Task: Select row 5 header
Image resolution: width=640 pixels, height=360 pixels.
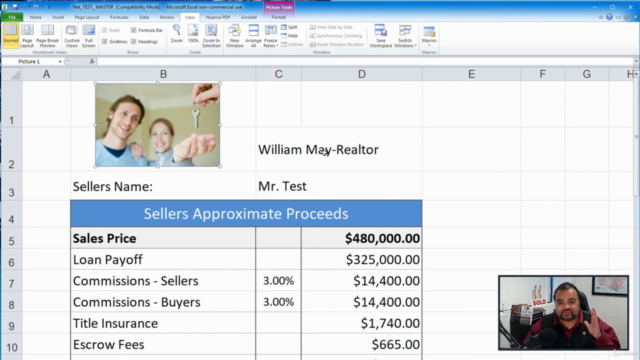Action: 11,238
